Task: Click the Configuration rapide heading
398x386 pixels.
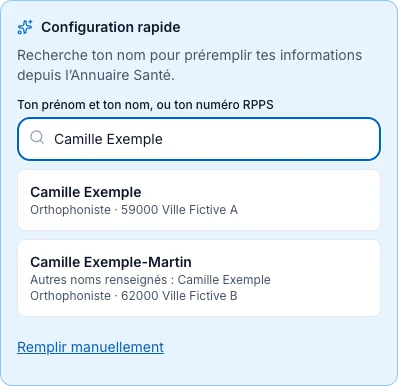Action: pos(111,27)
